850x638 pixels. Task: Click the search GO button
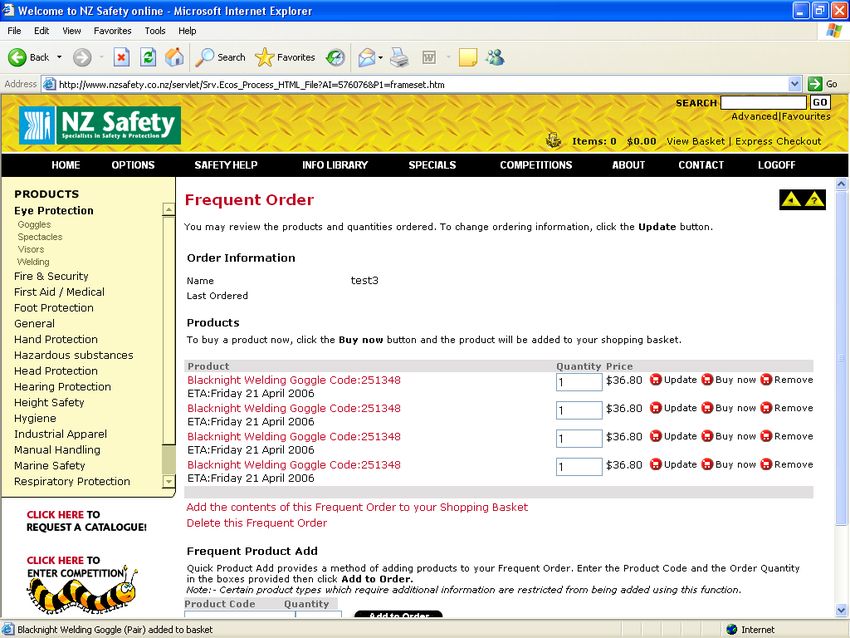(x=820, y=102)
